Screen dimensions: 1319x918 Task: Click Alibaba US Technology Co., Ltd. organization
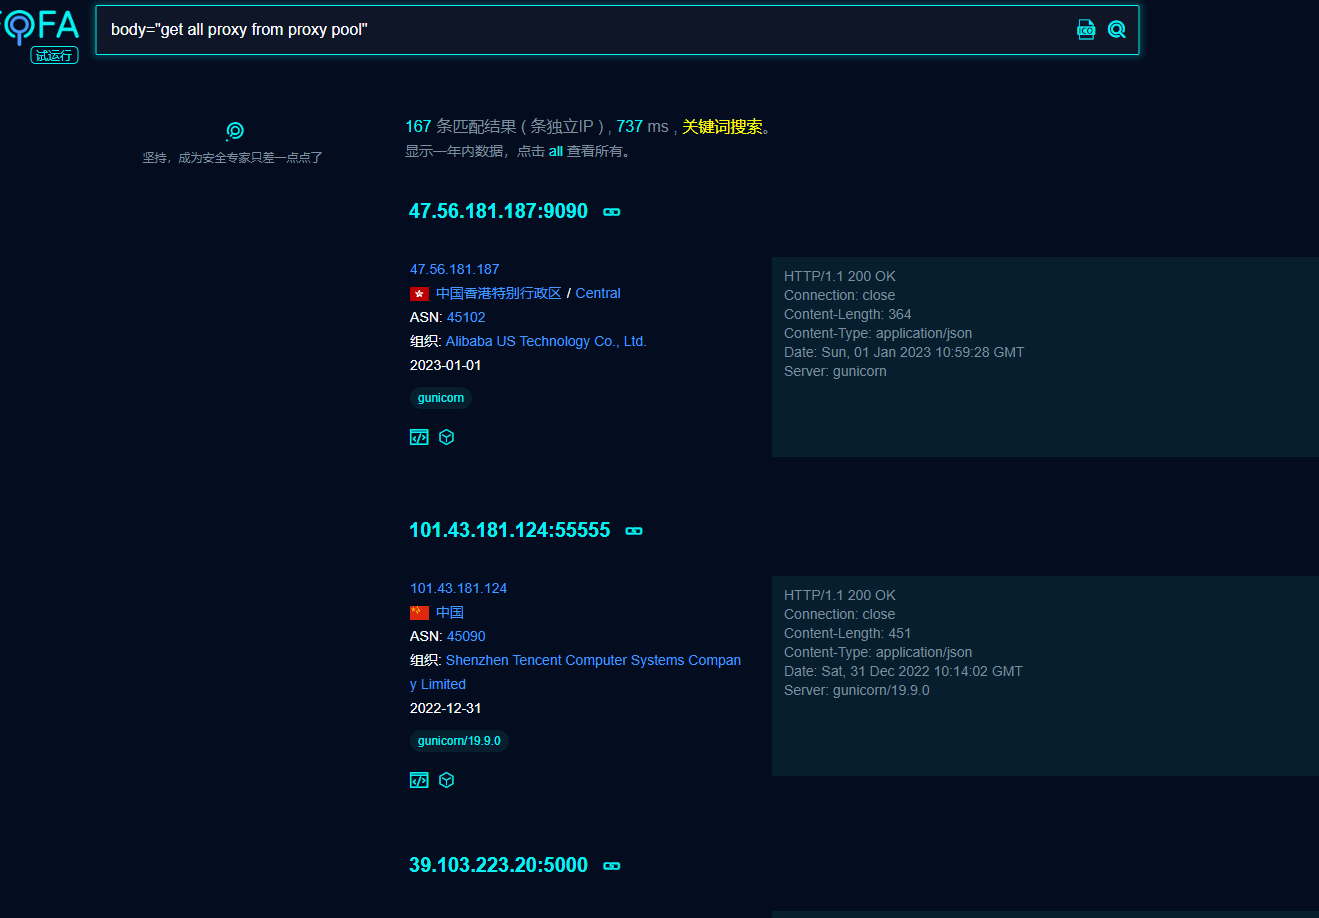[x=546, y=341]
